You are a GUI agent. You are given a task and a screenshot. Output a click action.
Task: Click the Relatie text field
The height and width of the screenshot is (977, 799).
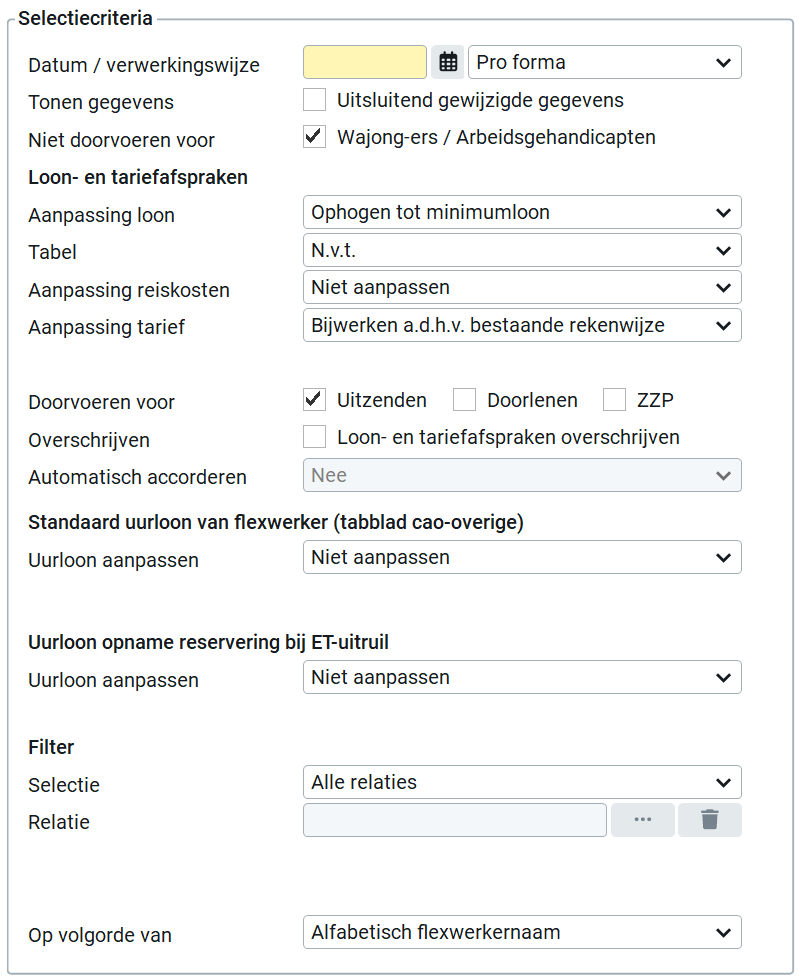[455, 820]
